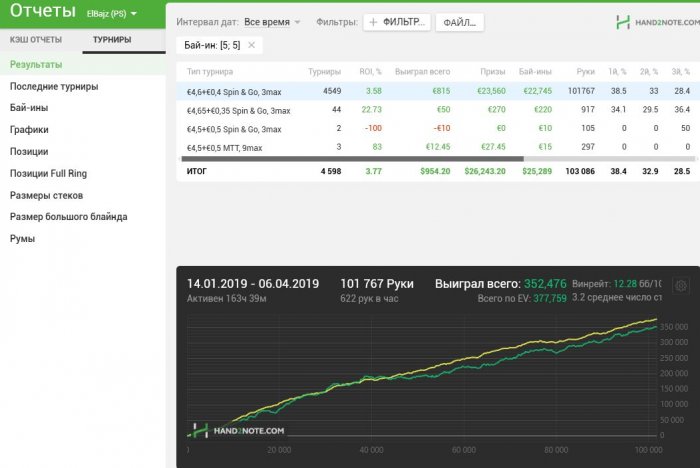Select the €4,6+€0,4 Spin & Go row
Screen dimensions: 700x468
click(236, 91)
